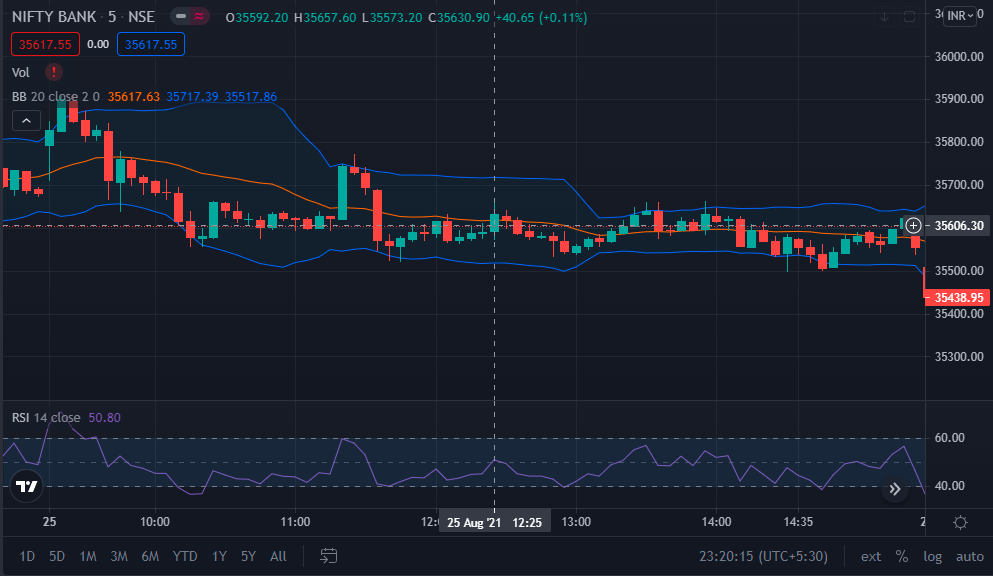Select the 1Y date range

219,556
